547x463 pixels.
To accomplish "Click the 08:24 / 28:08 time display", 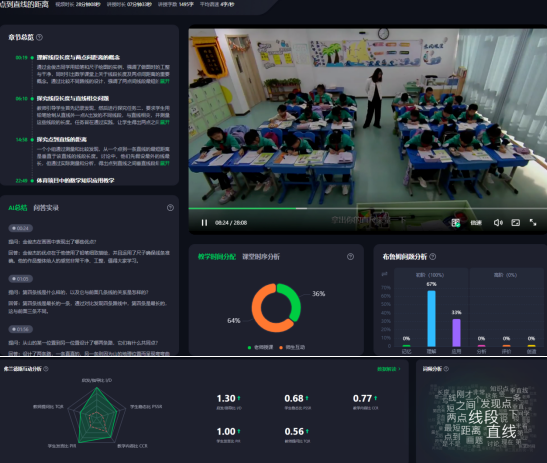I will pos(231,223).
